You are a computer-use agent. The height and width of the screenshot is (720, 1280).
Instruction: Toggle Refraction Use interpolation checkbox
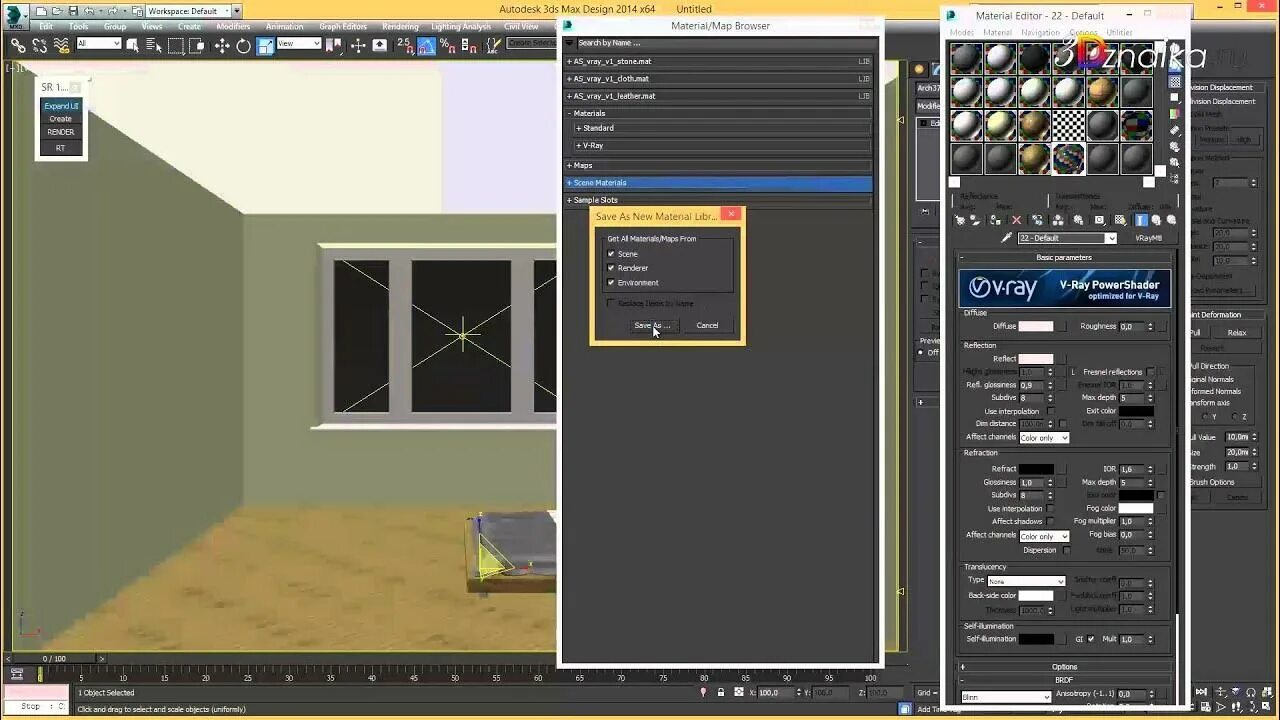click(1050, 508)
